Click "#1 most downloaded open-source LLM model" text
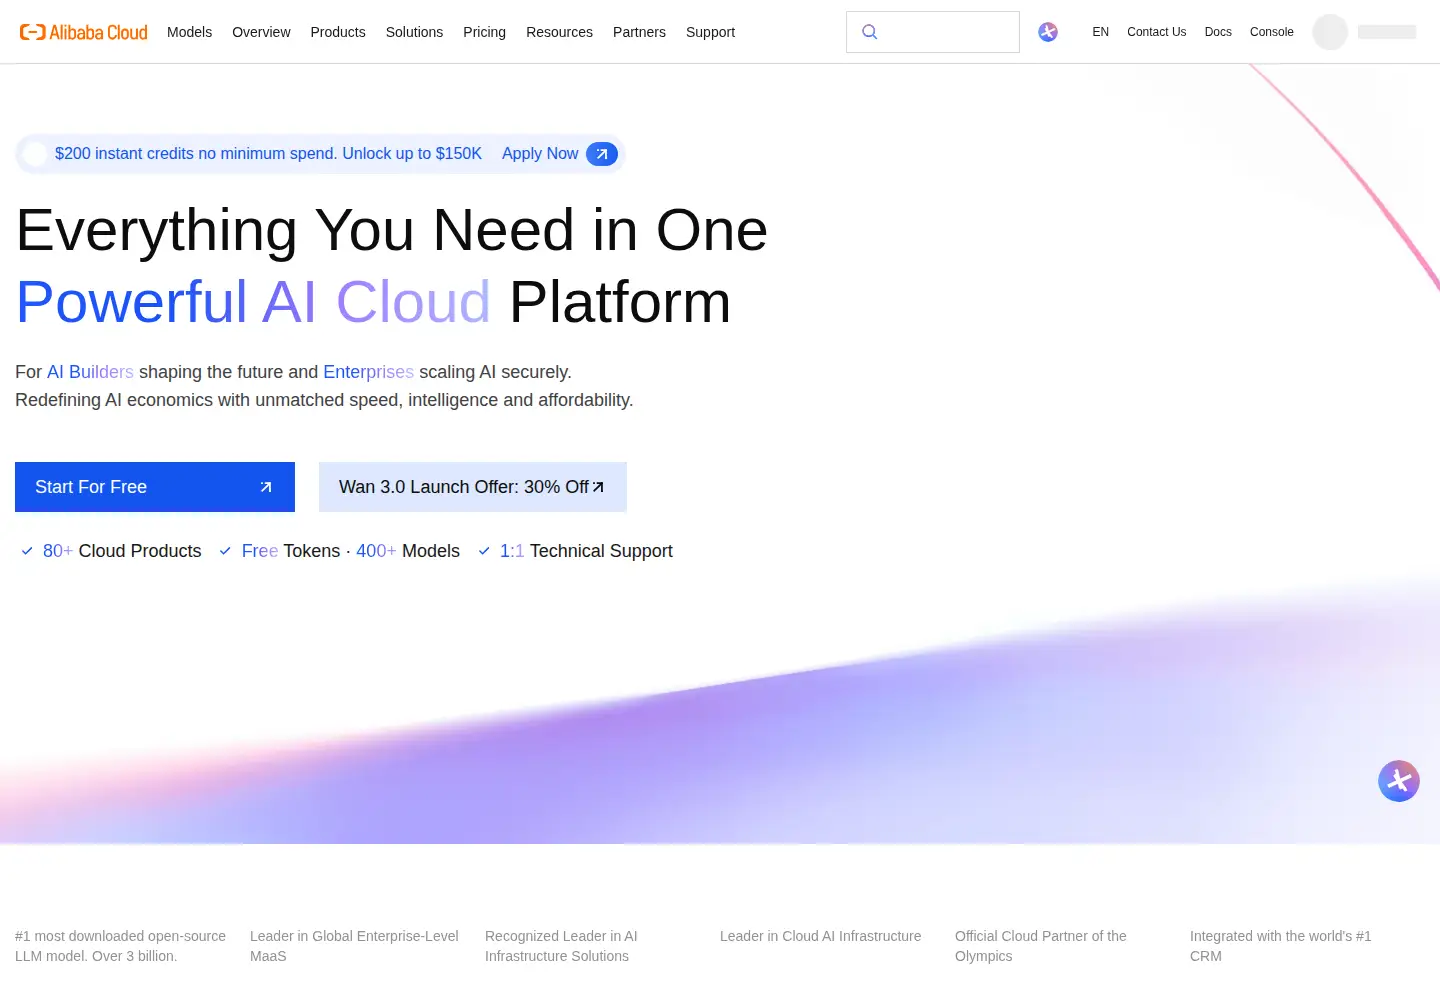The width and height of the screenshot is (1440, 1000). [120, 946]
